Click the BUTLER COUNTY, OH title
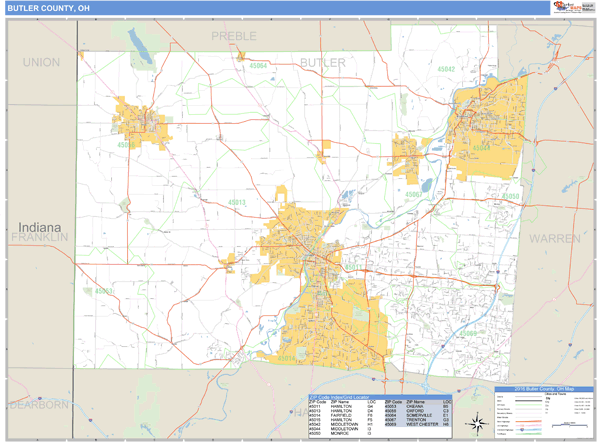600x442 pixels. [x=45, y=9]
